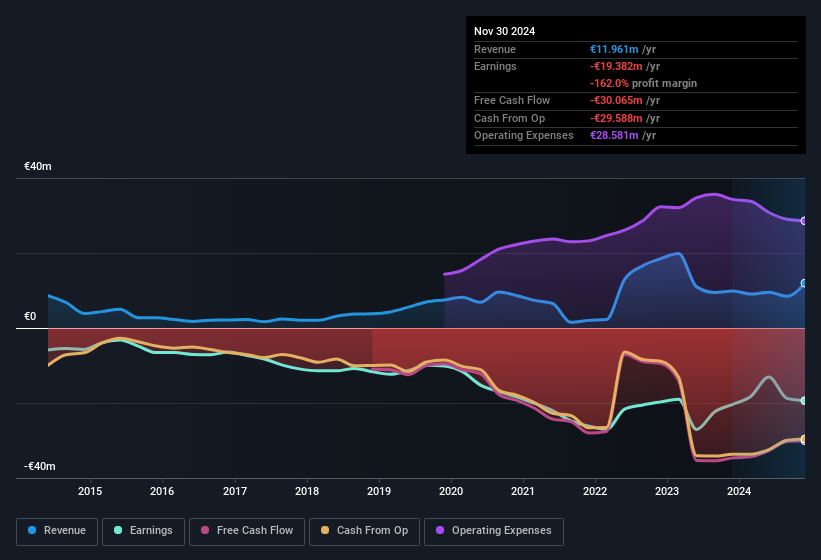Click the teal Earnings legend dot
Image resolution: width=821 pixels, height=560 pixels.
119,531
